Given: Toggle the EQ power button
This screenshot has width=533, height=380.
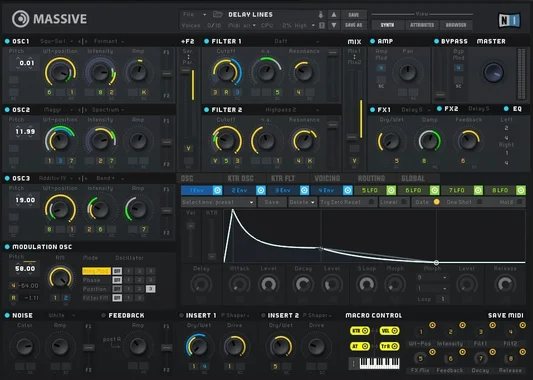Looking at the screenshot, I should (x=506, y=109).
